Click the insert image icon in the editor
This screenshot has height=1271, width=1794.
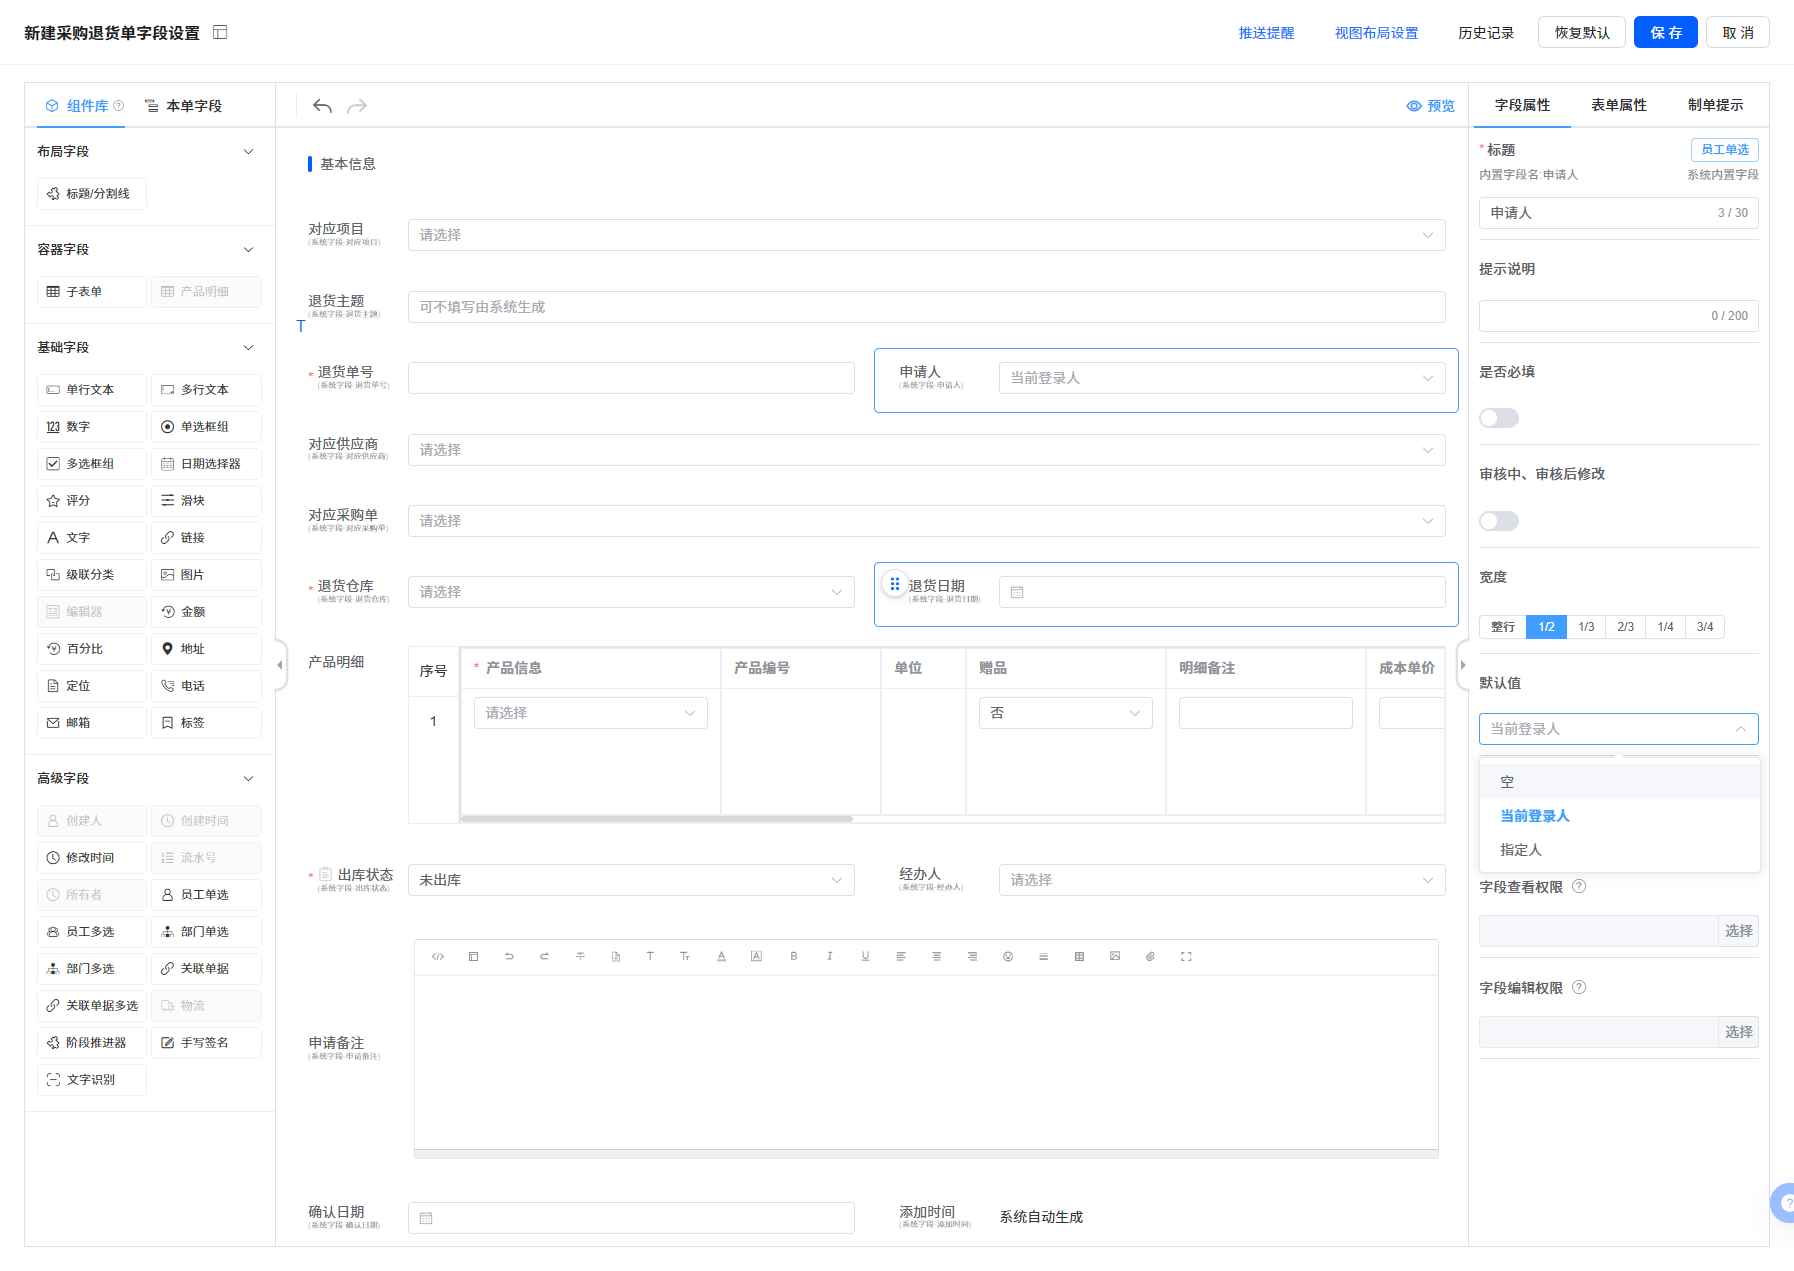1115,957
